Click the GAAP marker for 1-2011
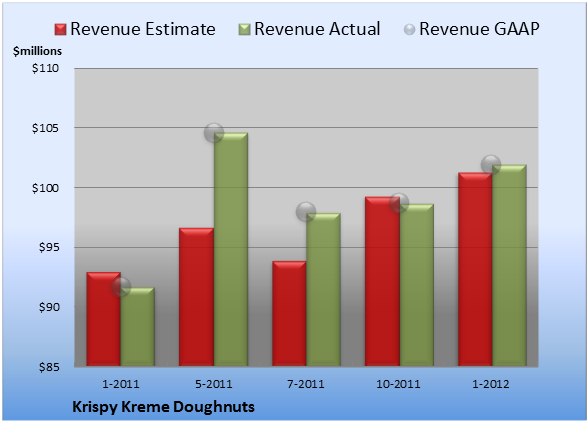Screen dimensions: 588x422 click(x=121, y=287)
